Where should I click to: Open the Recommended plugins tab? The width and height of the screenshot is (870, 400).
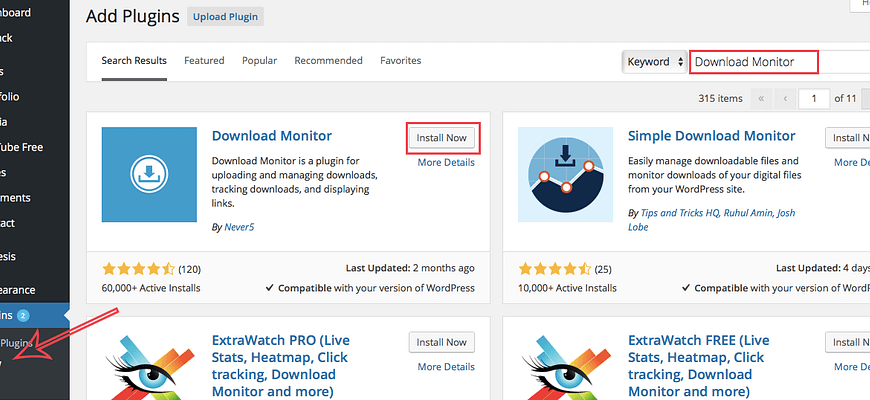(328, 61)
